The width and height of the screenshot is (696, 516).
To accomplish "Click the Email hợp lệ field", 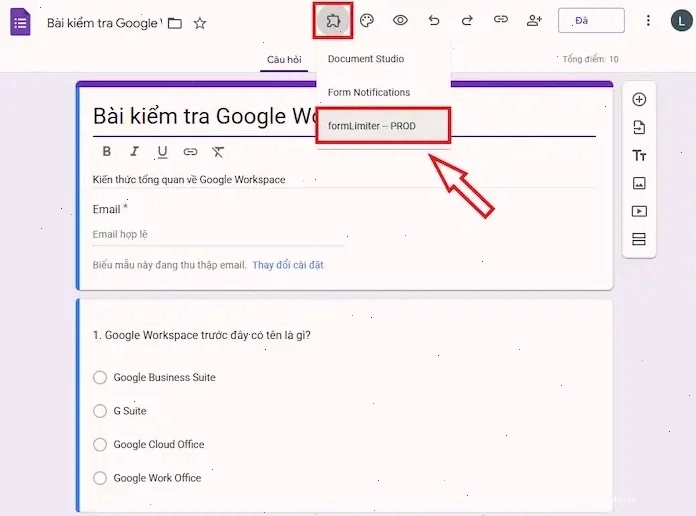I will click(218, 234).
